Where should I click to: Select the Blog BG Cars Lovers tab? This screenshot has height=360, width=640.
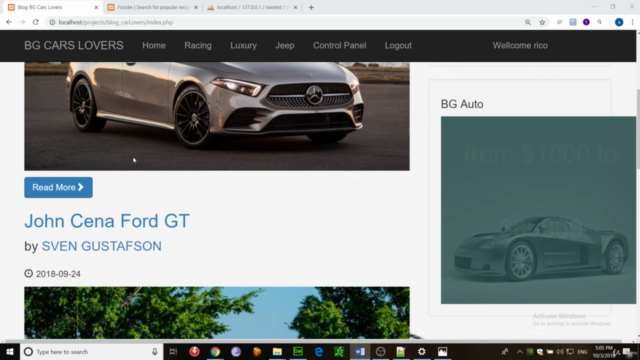coord(53,7)
